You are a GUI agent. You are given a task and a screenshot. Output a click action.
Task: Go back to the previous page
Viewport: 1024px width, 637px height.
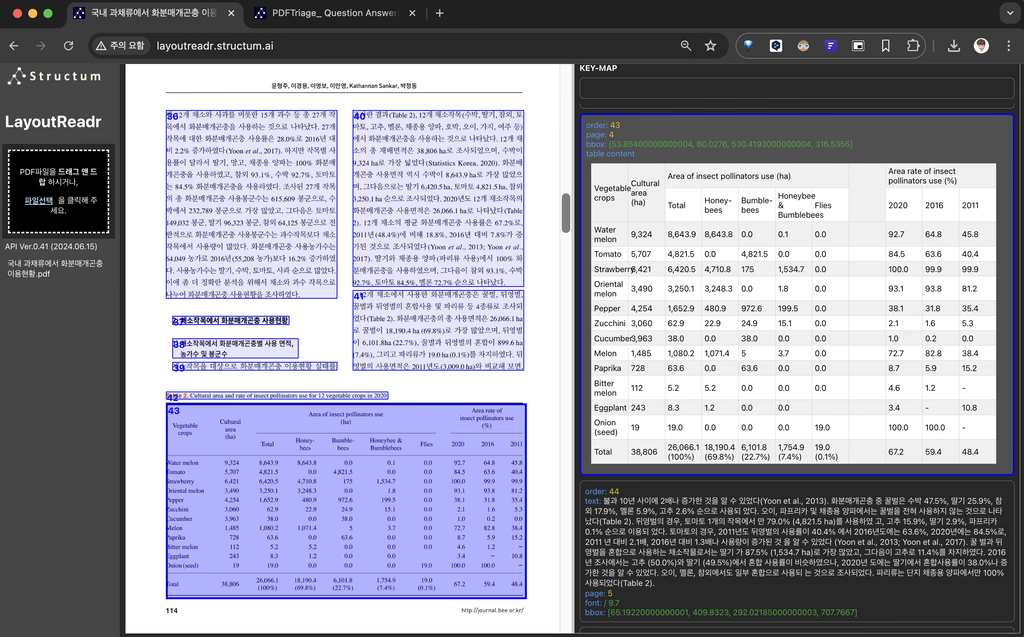click(15, 46)
